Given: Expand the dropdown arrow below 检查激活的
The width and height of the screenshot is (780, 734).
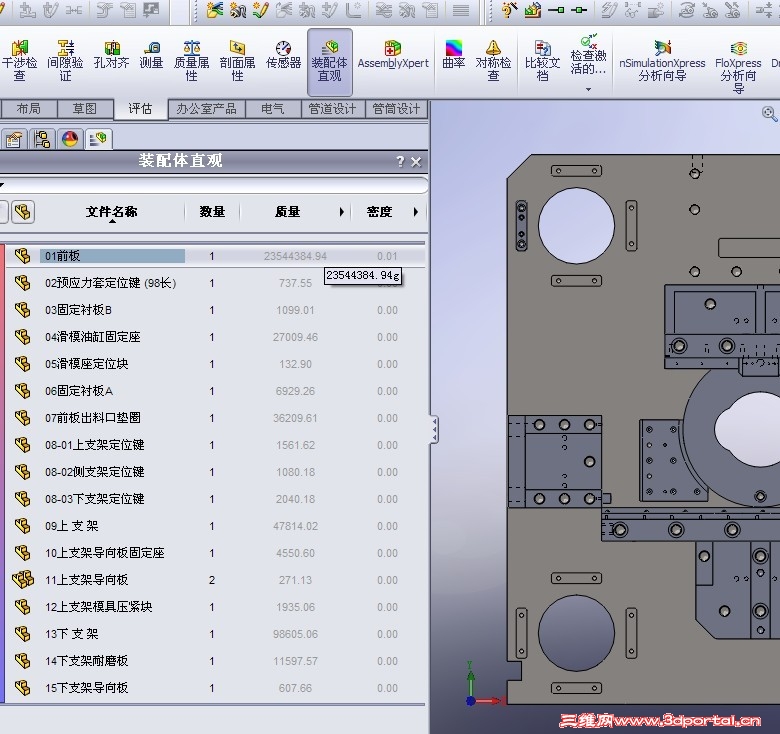Looking at the screenshot, I should point(588,90).
